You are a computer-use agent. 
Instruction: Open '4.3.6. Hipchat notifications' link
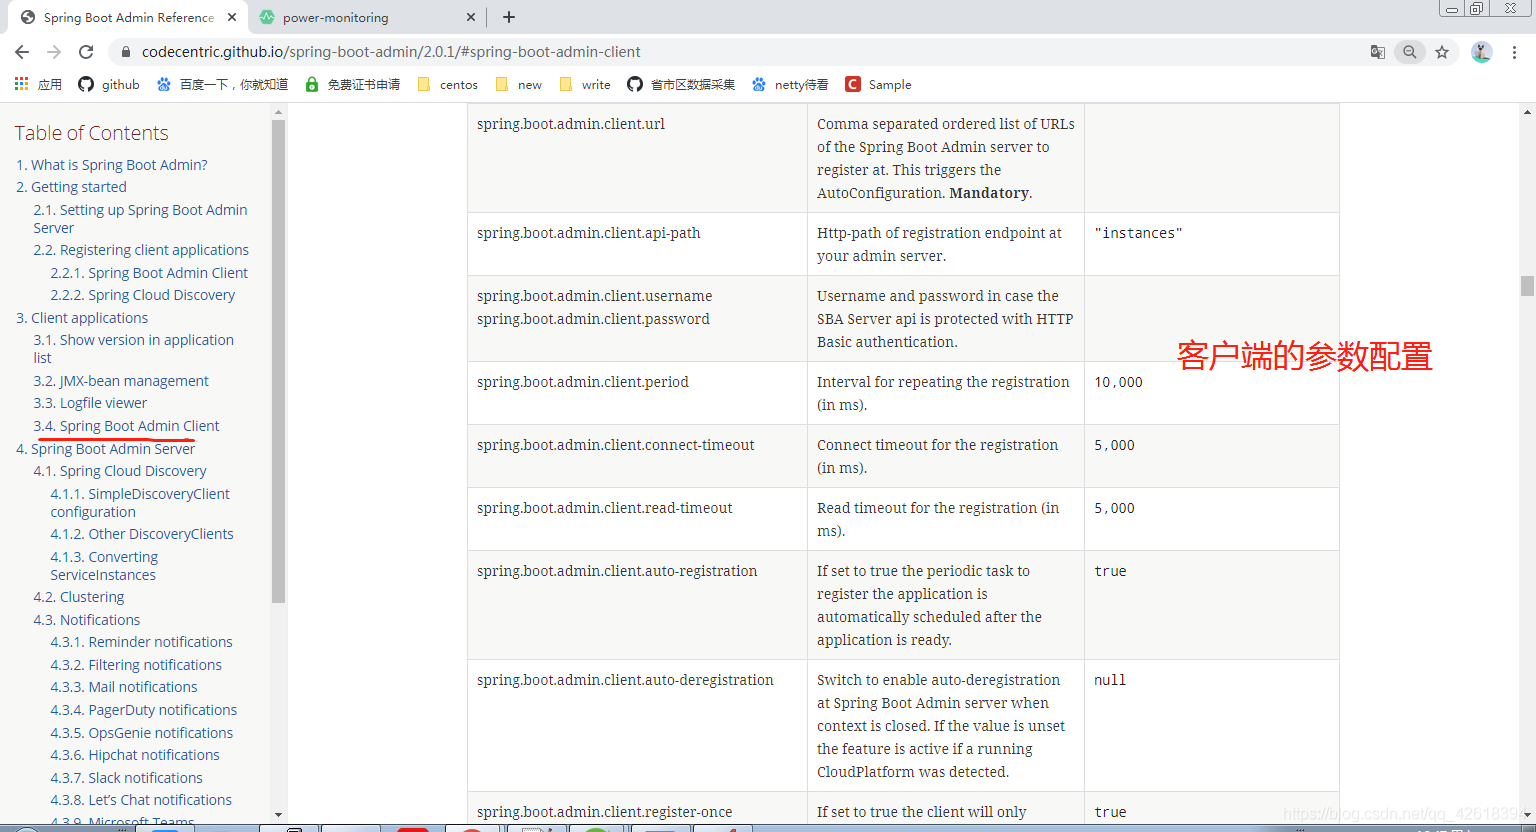(135, 755)
